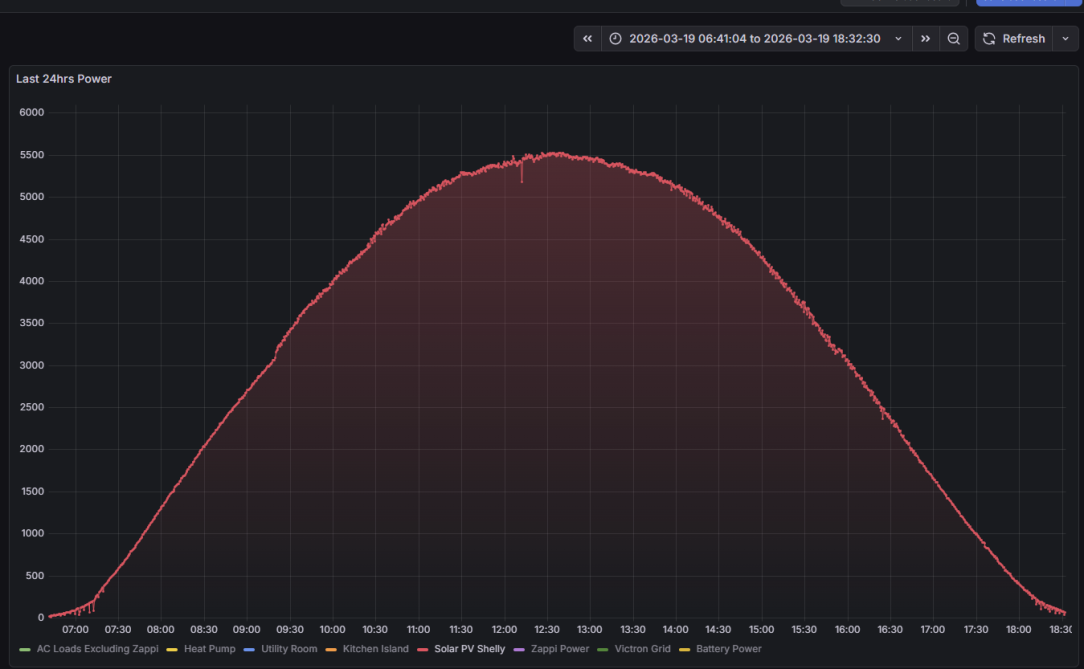The height and width of the screenshot is (669, 1084).
Task: Toggle Kitchen Island legend series
Action: tap(375, 649)
